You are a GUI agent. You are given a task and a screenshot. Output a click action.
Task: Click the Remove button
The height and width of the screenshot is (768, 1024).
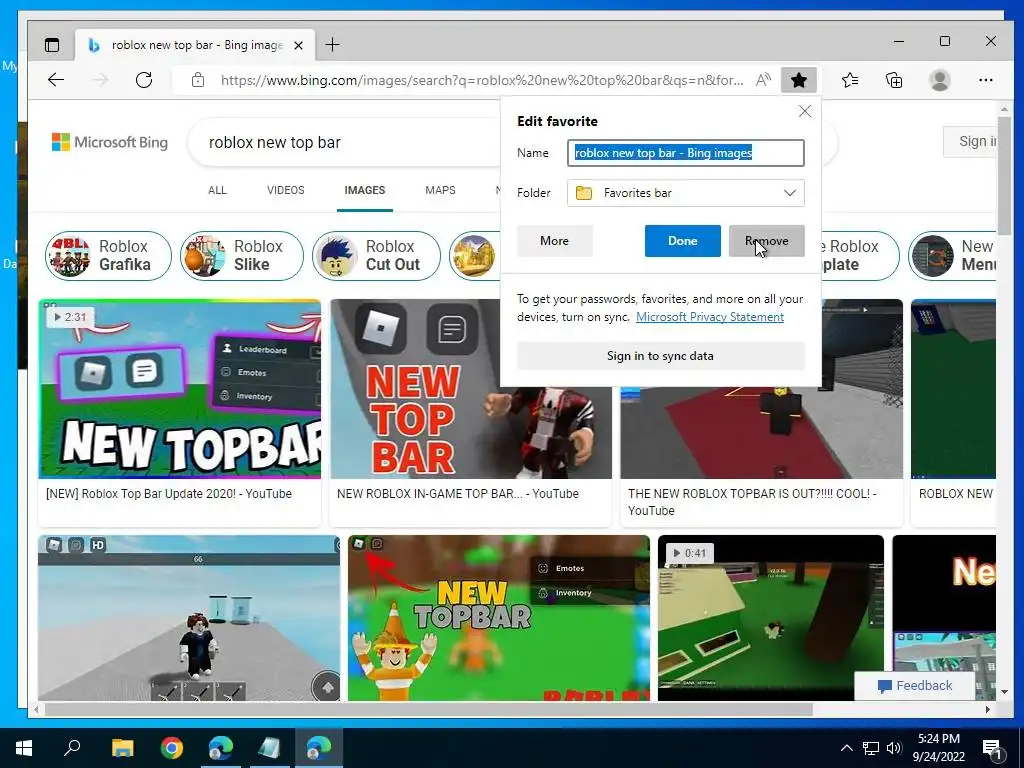pyautogui.click(x=767, y=241)
